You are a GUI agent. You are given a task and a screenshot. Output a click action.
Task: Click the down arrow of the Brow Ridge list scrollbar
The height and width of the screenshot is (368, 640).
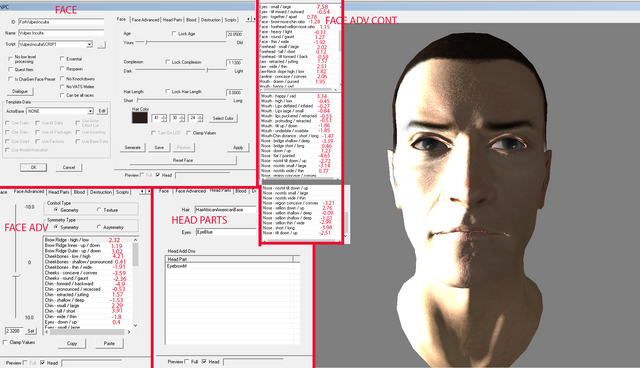pyautogui.click(x=136, y=326)
